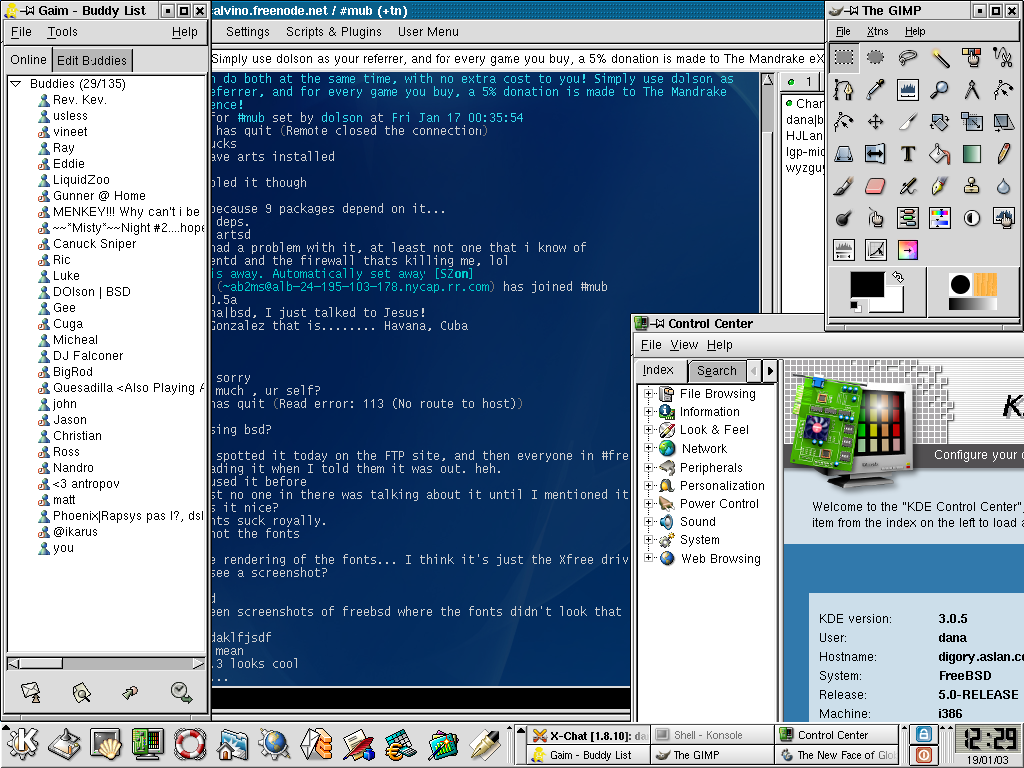Select the Flip tool in GIMP
Image resolution: width=1024 pixels, height=768 pixels.
(x=876, y=153)
